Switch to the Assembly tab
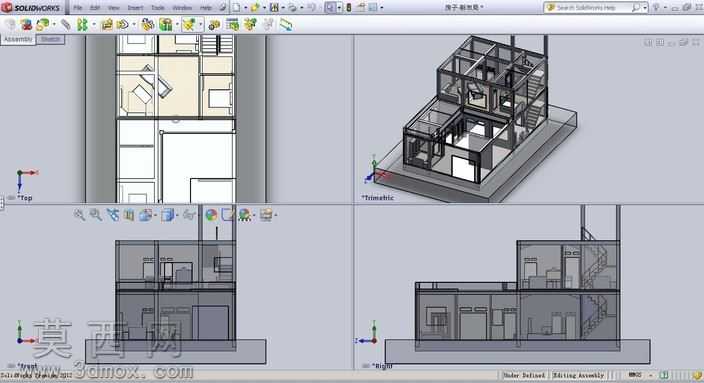Image resolution: width=704 pixels, height=383 pixels. click(x=18, y=40)
